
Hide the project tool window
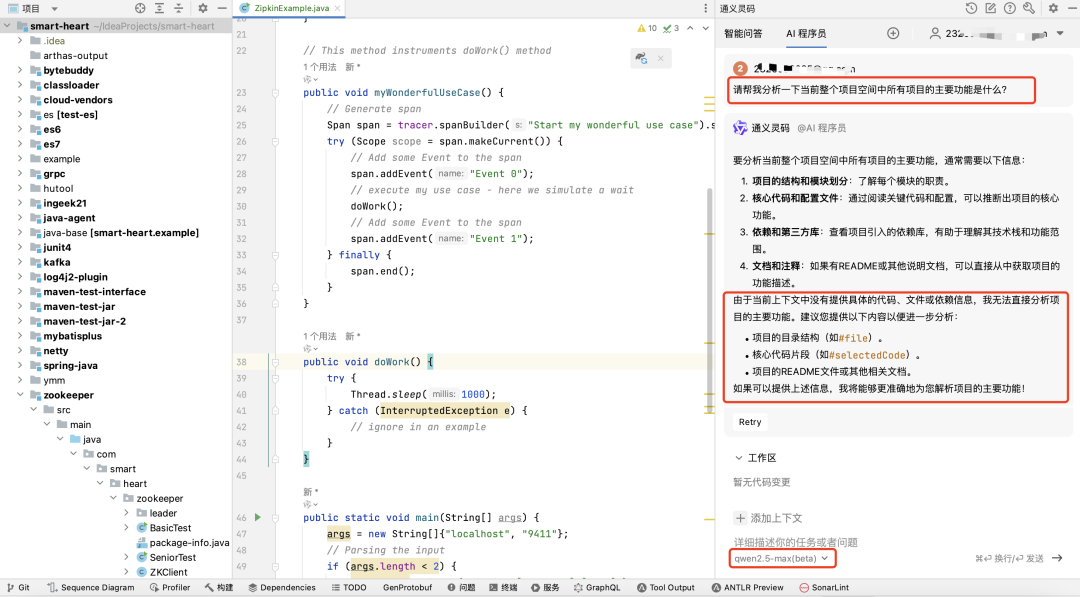(x=222, y=8)
